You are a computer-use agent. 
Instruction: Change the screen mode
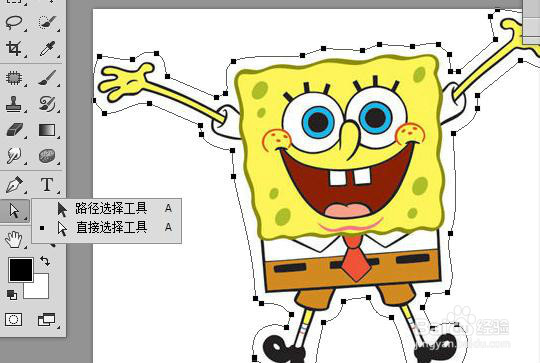tap(46, 320)
